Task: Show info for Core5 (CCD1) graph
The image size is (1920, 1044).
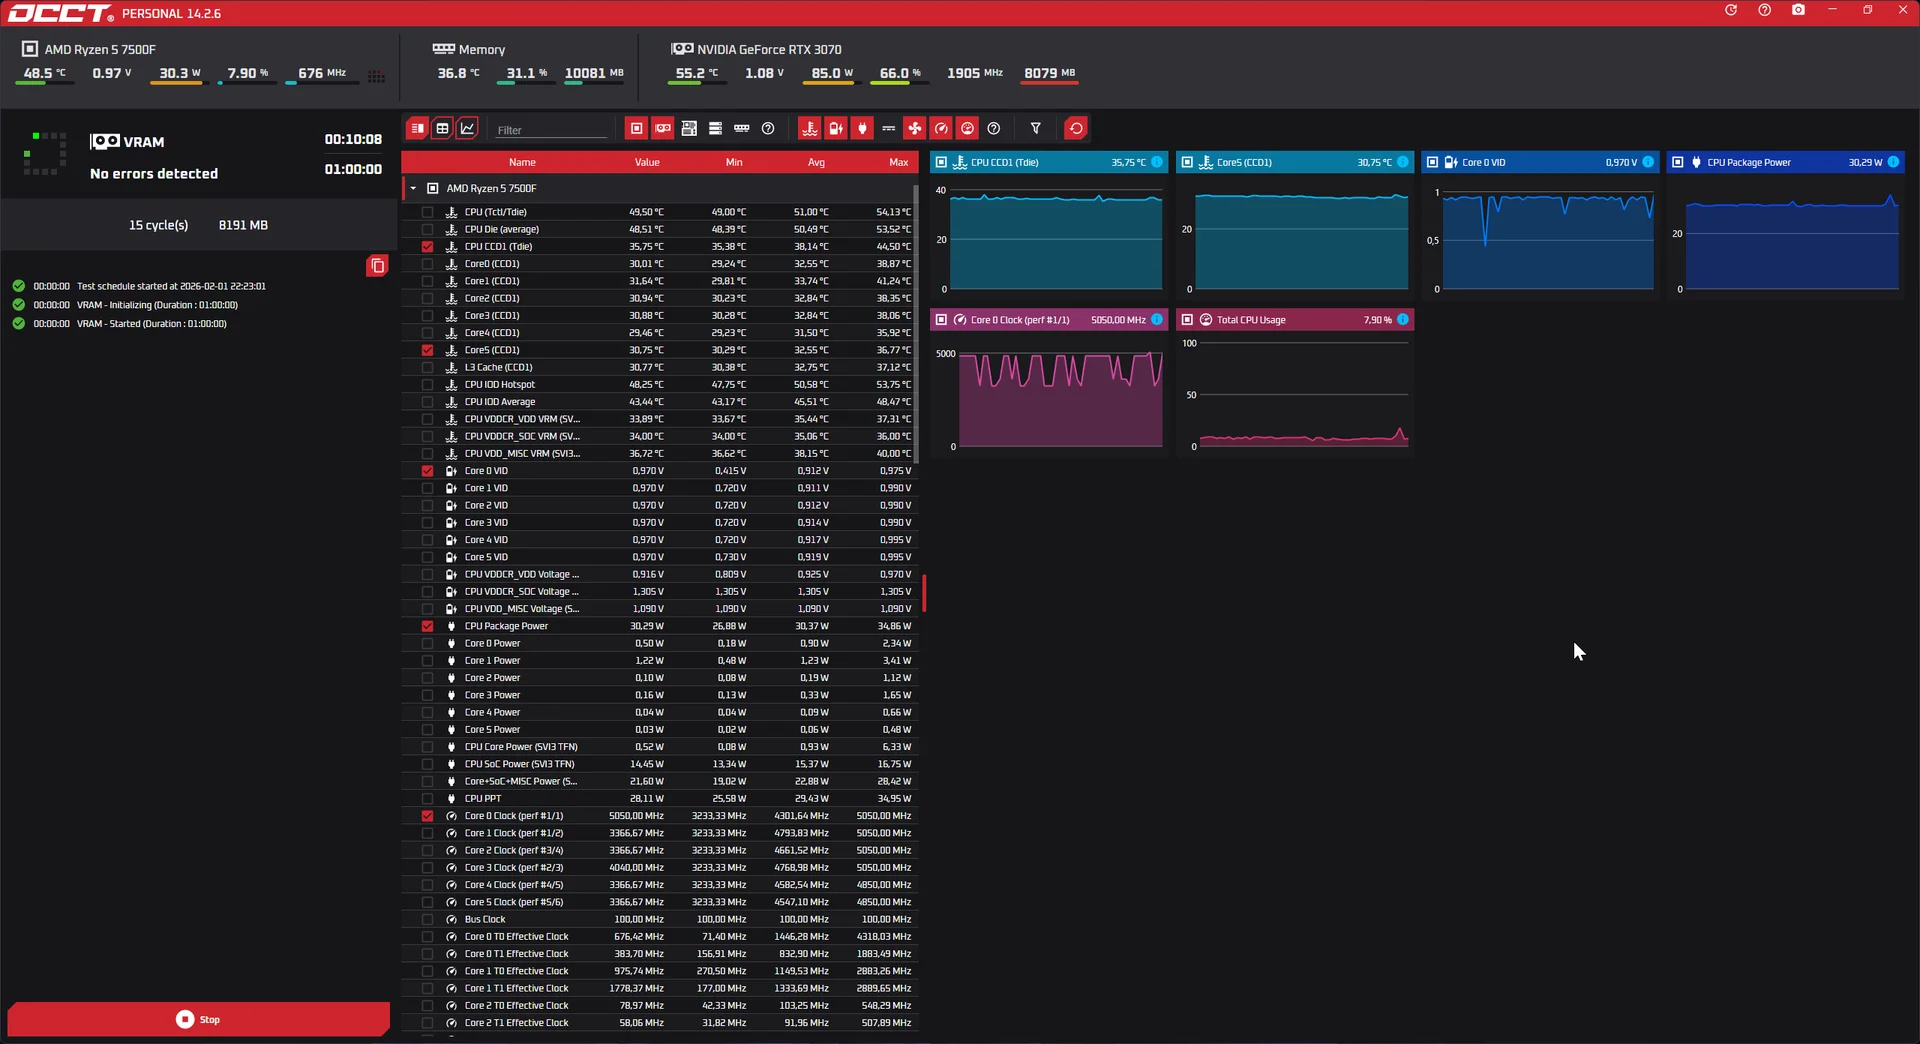Action: 1403,162
